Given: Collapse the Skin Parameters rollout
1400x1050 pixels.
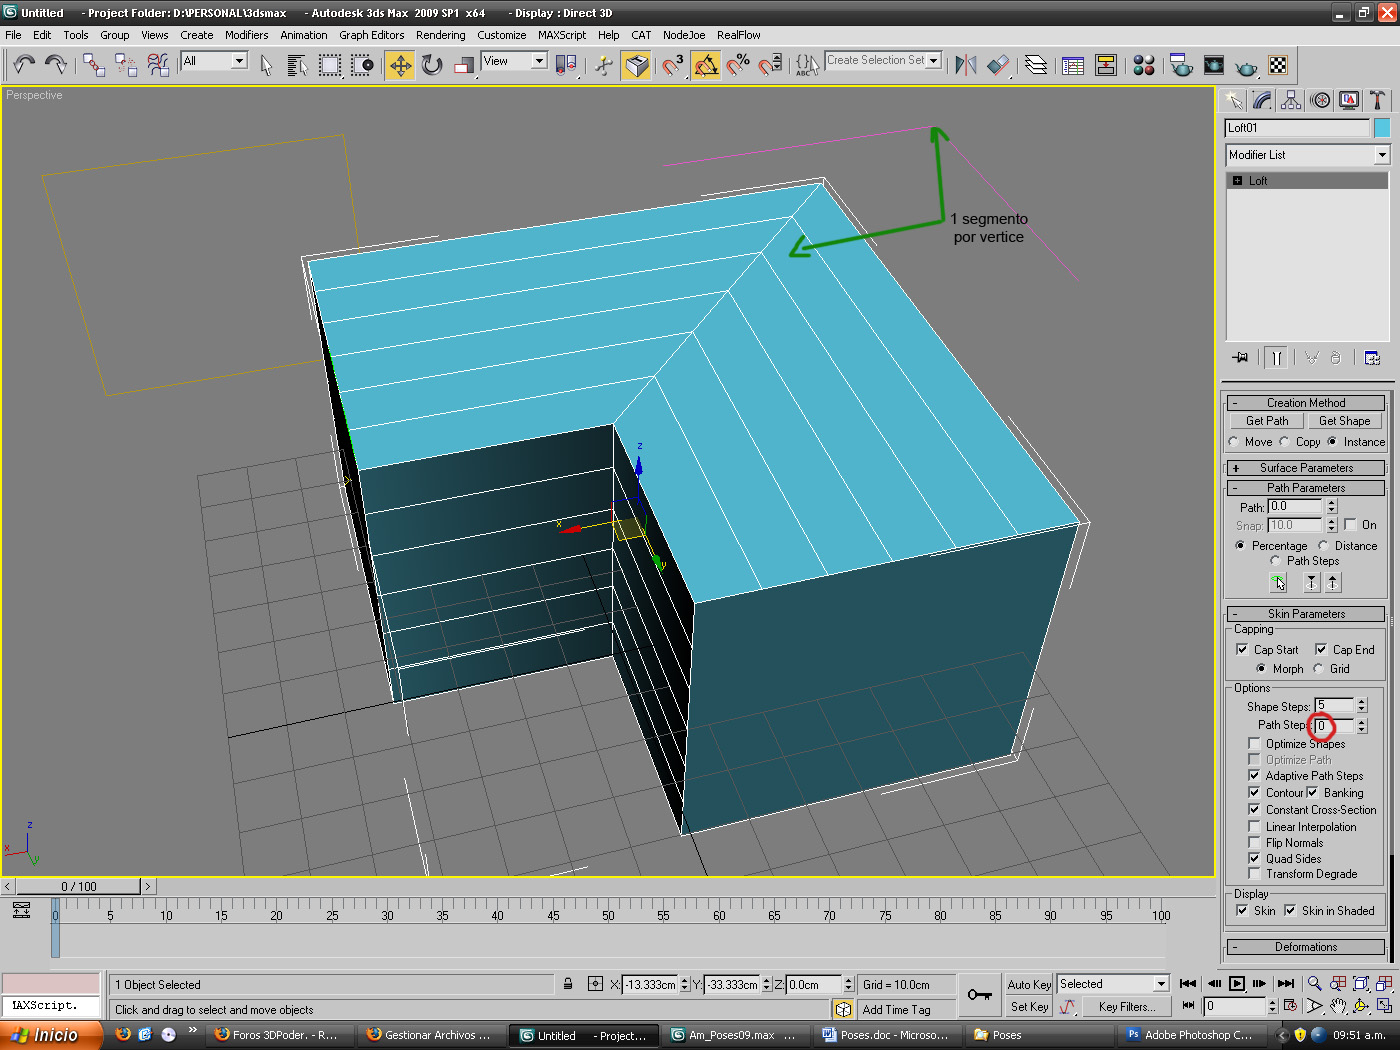Looking at the screenshot, I should [x=1306, y=614].
